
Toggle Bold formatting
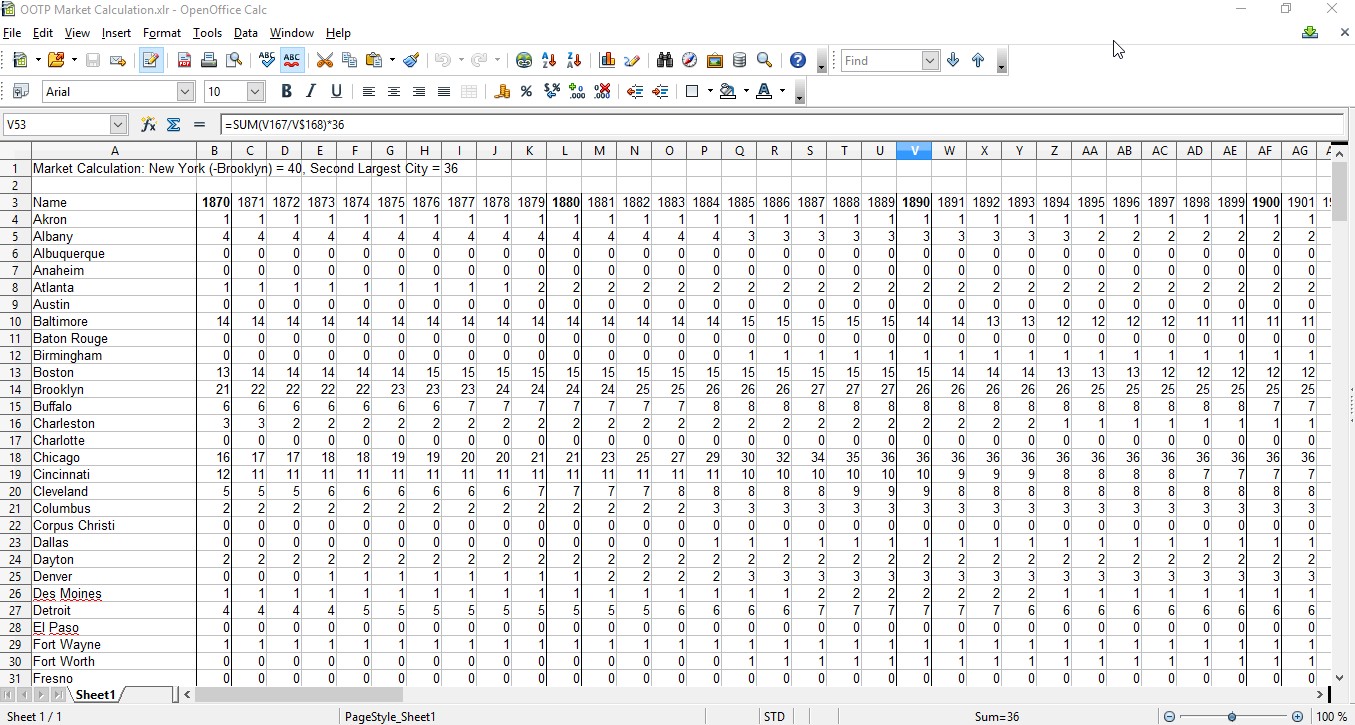[286, 92]
